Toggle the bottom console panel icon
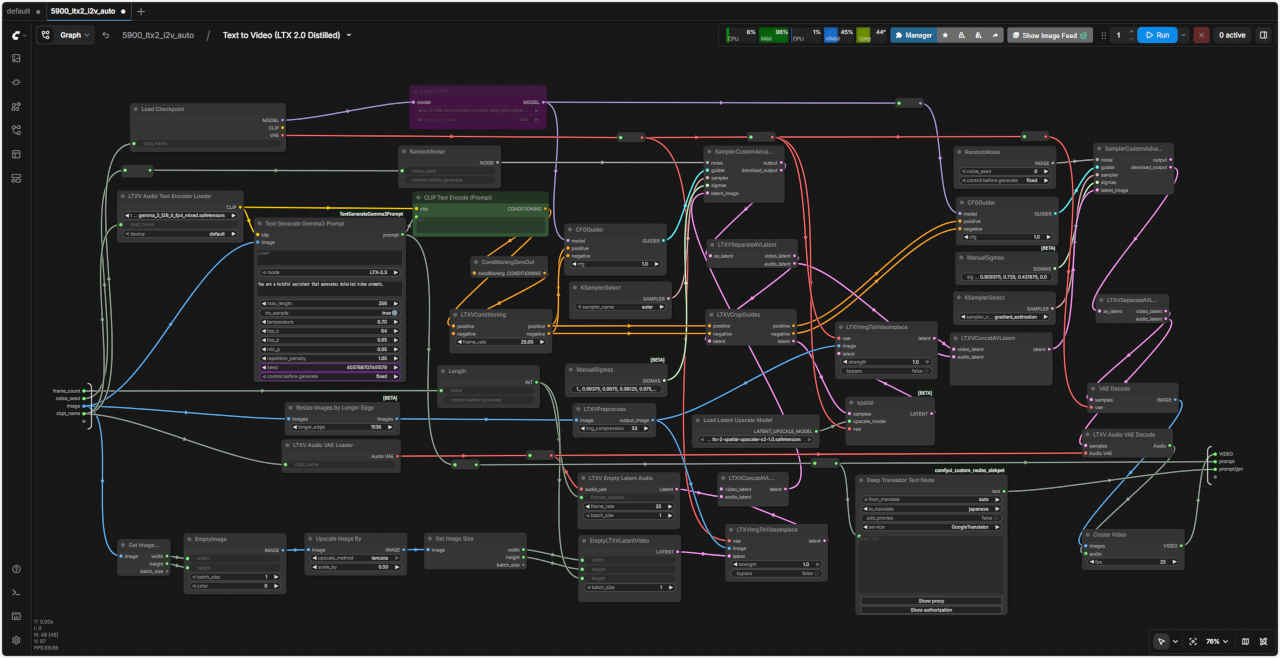 tap(16, 593)
